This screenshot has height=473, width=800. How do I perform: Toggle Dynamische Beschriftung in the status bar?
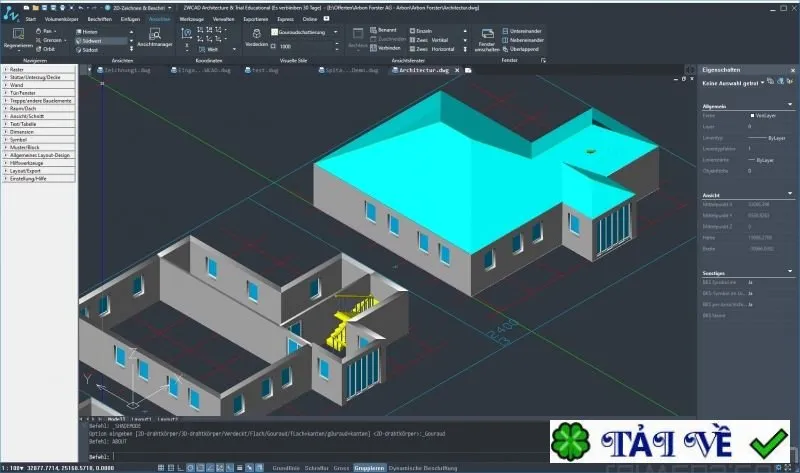[423, 468]
